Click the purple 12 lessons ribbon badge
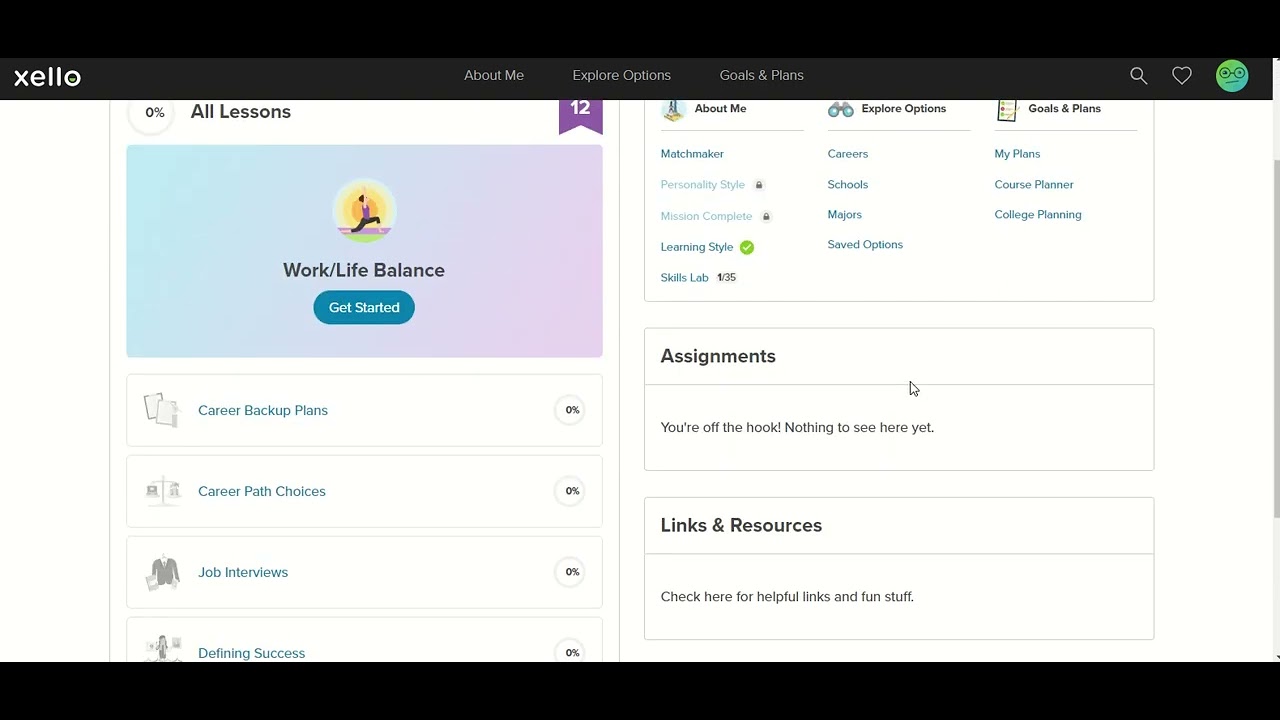 [x=580, y=116]
